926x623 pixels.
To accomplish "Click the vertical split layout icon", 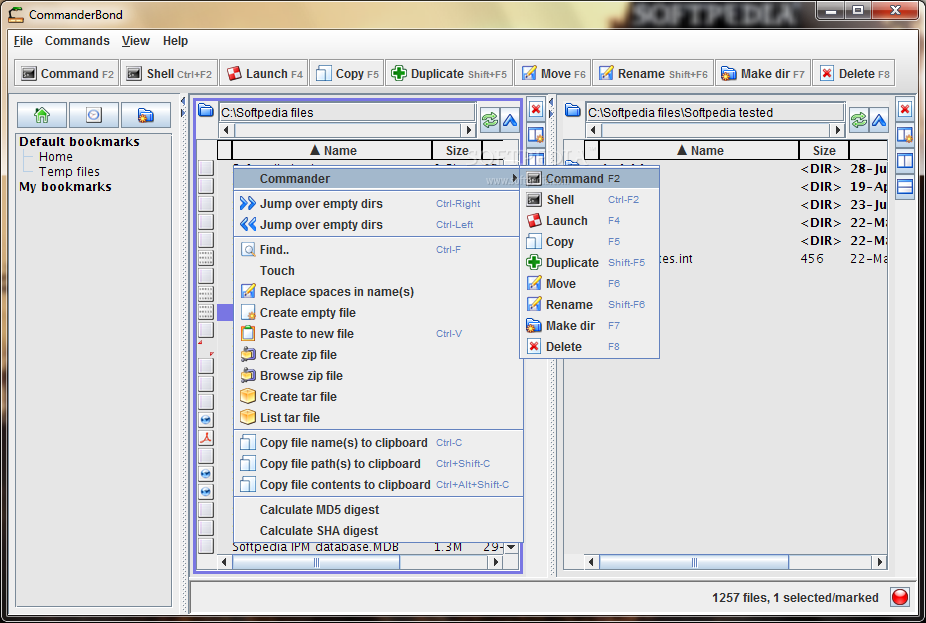I will [x=905, y=161].
